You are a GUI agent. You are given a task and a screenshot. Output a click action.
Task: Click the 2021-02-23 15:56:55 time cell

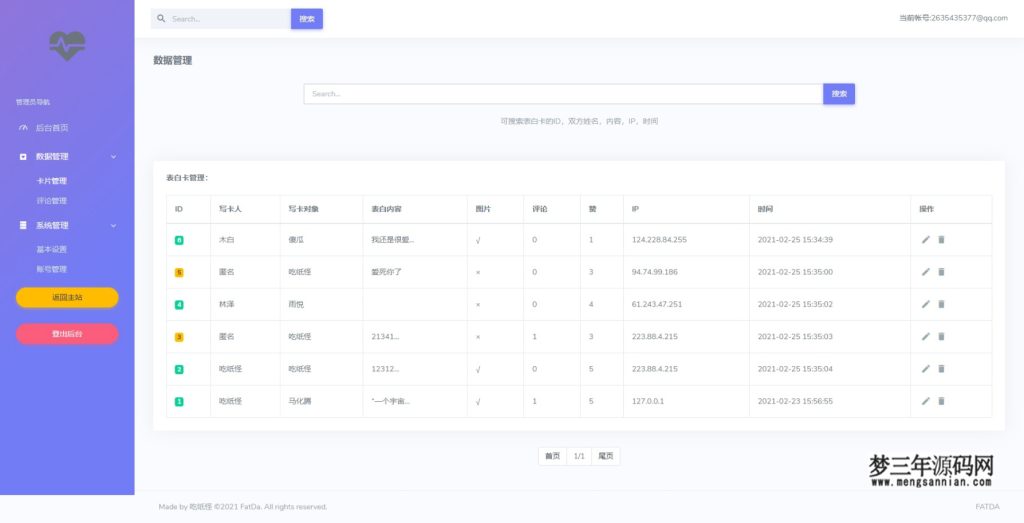tap(795, 401)
